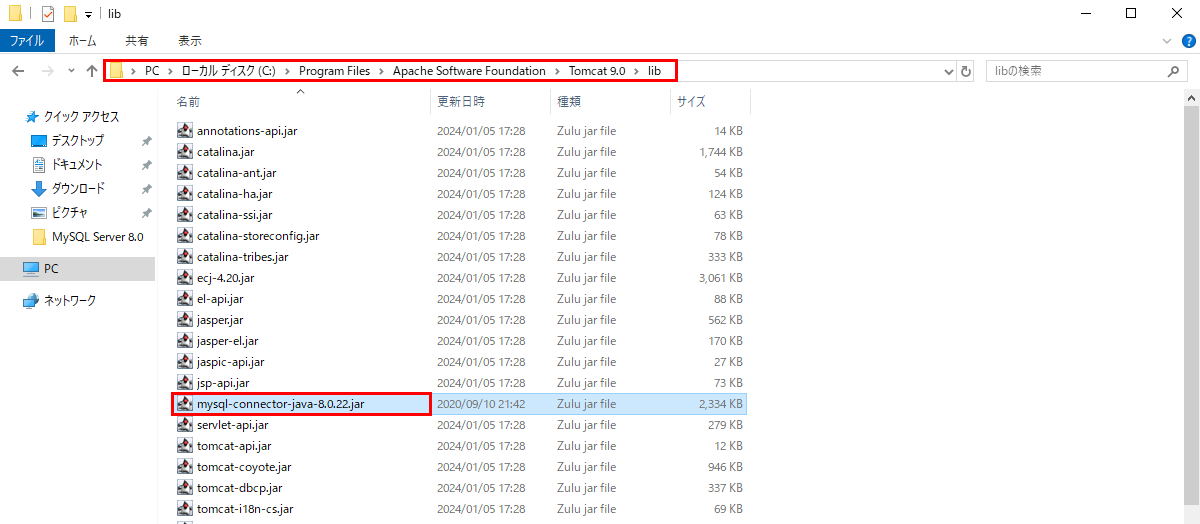Click the jaspic-api.jar file icon

(184, 362)
